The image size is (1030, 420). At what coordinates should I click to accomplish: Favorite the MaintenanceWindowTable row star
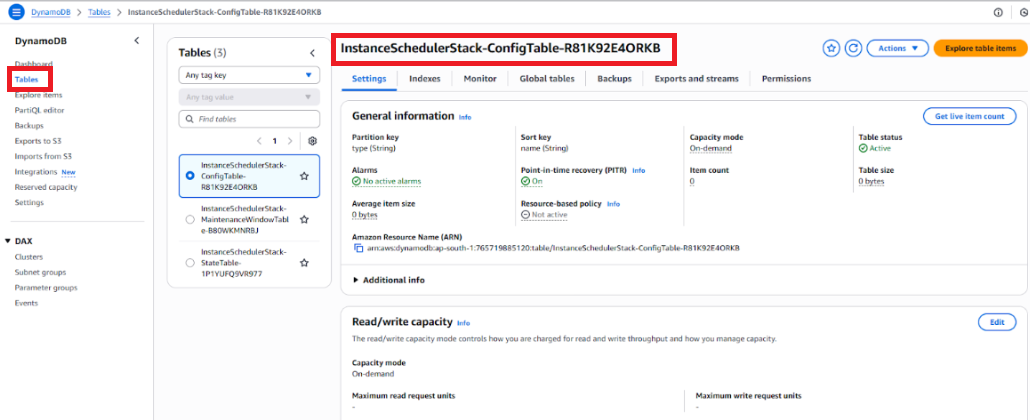304,220
